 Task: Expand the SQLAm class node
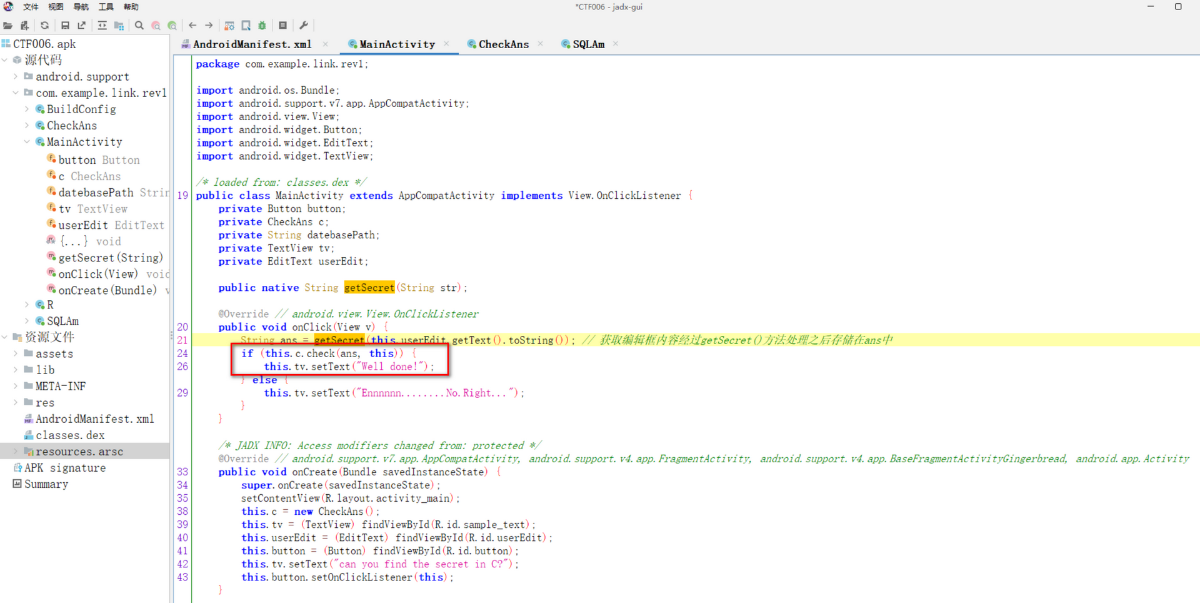tap(26, 321)
